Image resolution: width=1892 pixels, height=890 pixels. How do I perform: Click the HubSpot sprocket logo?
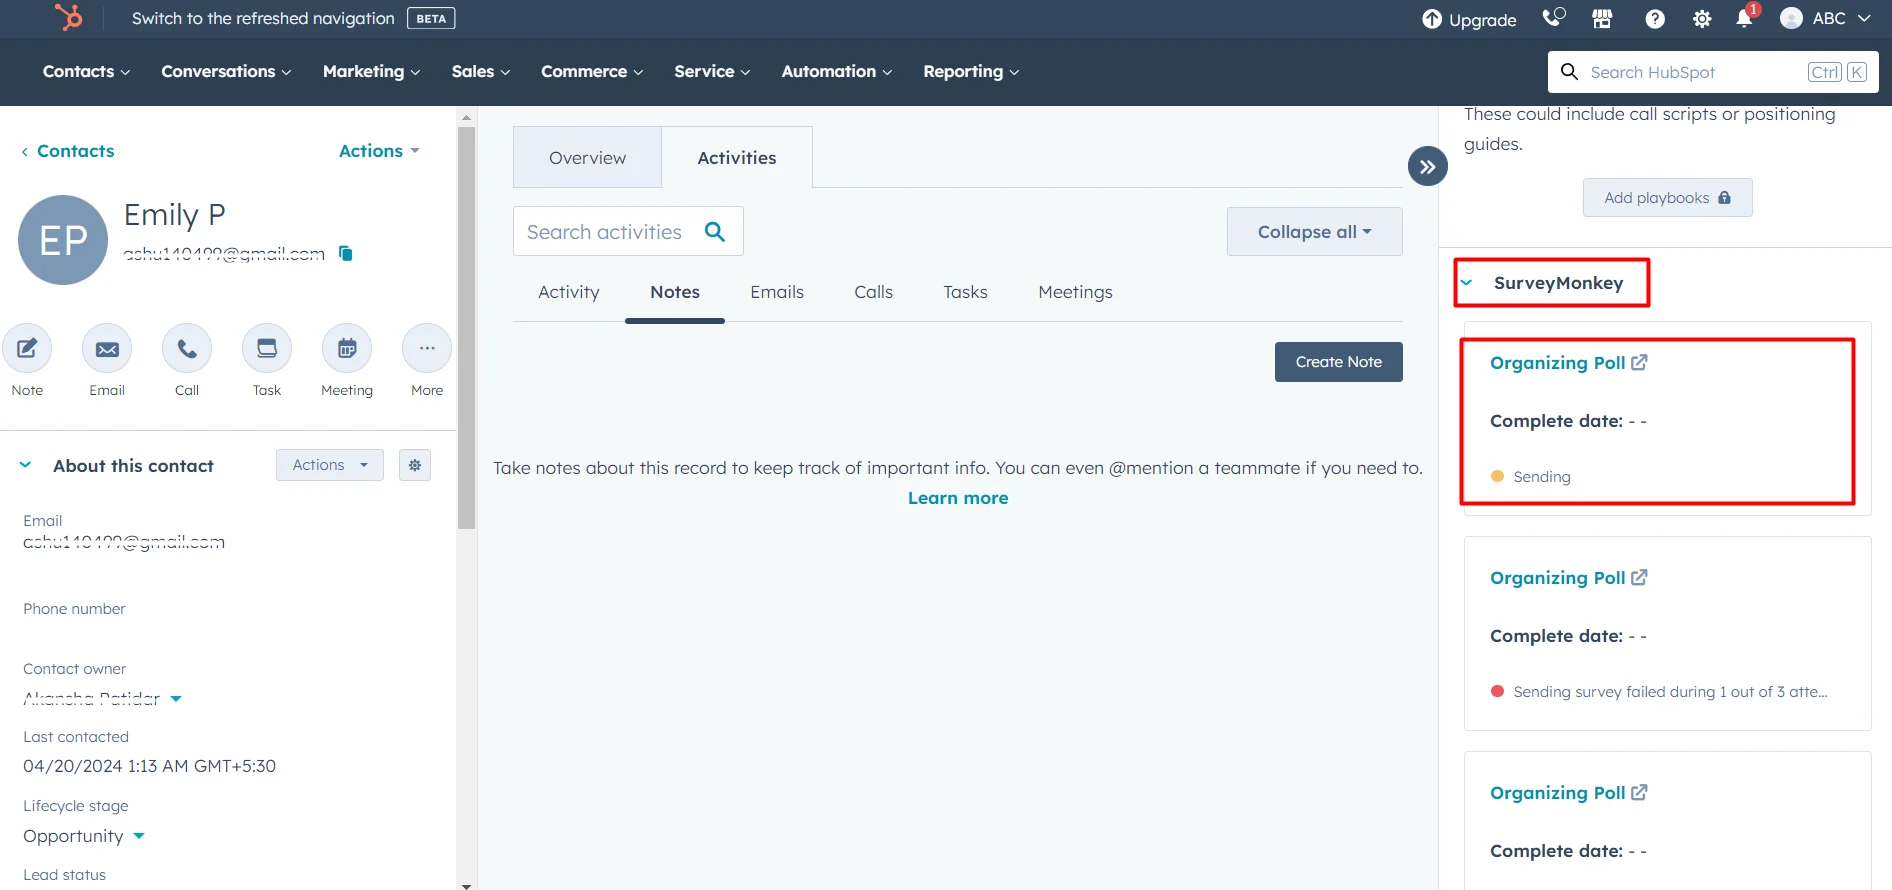point(68,17)
